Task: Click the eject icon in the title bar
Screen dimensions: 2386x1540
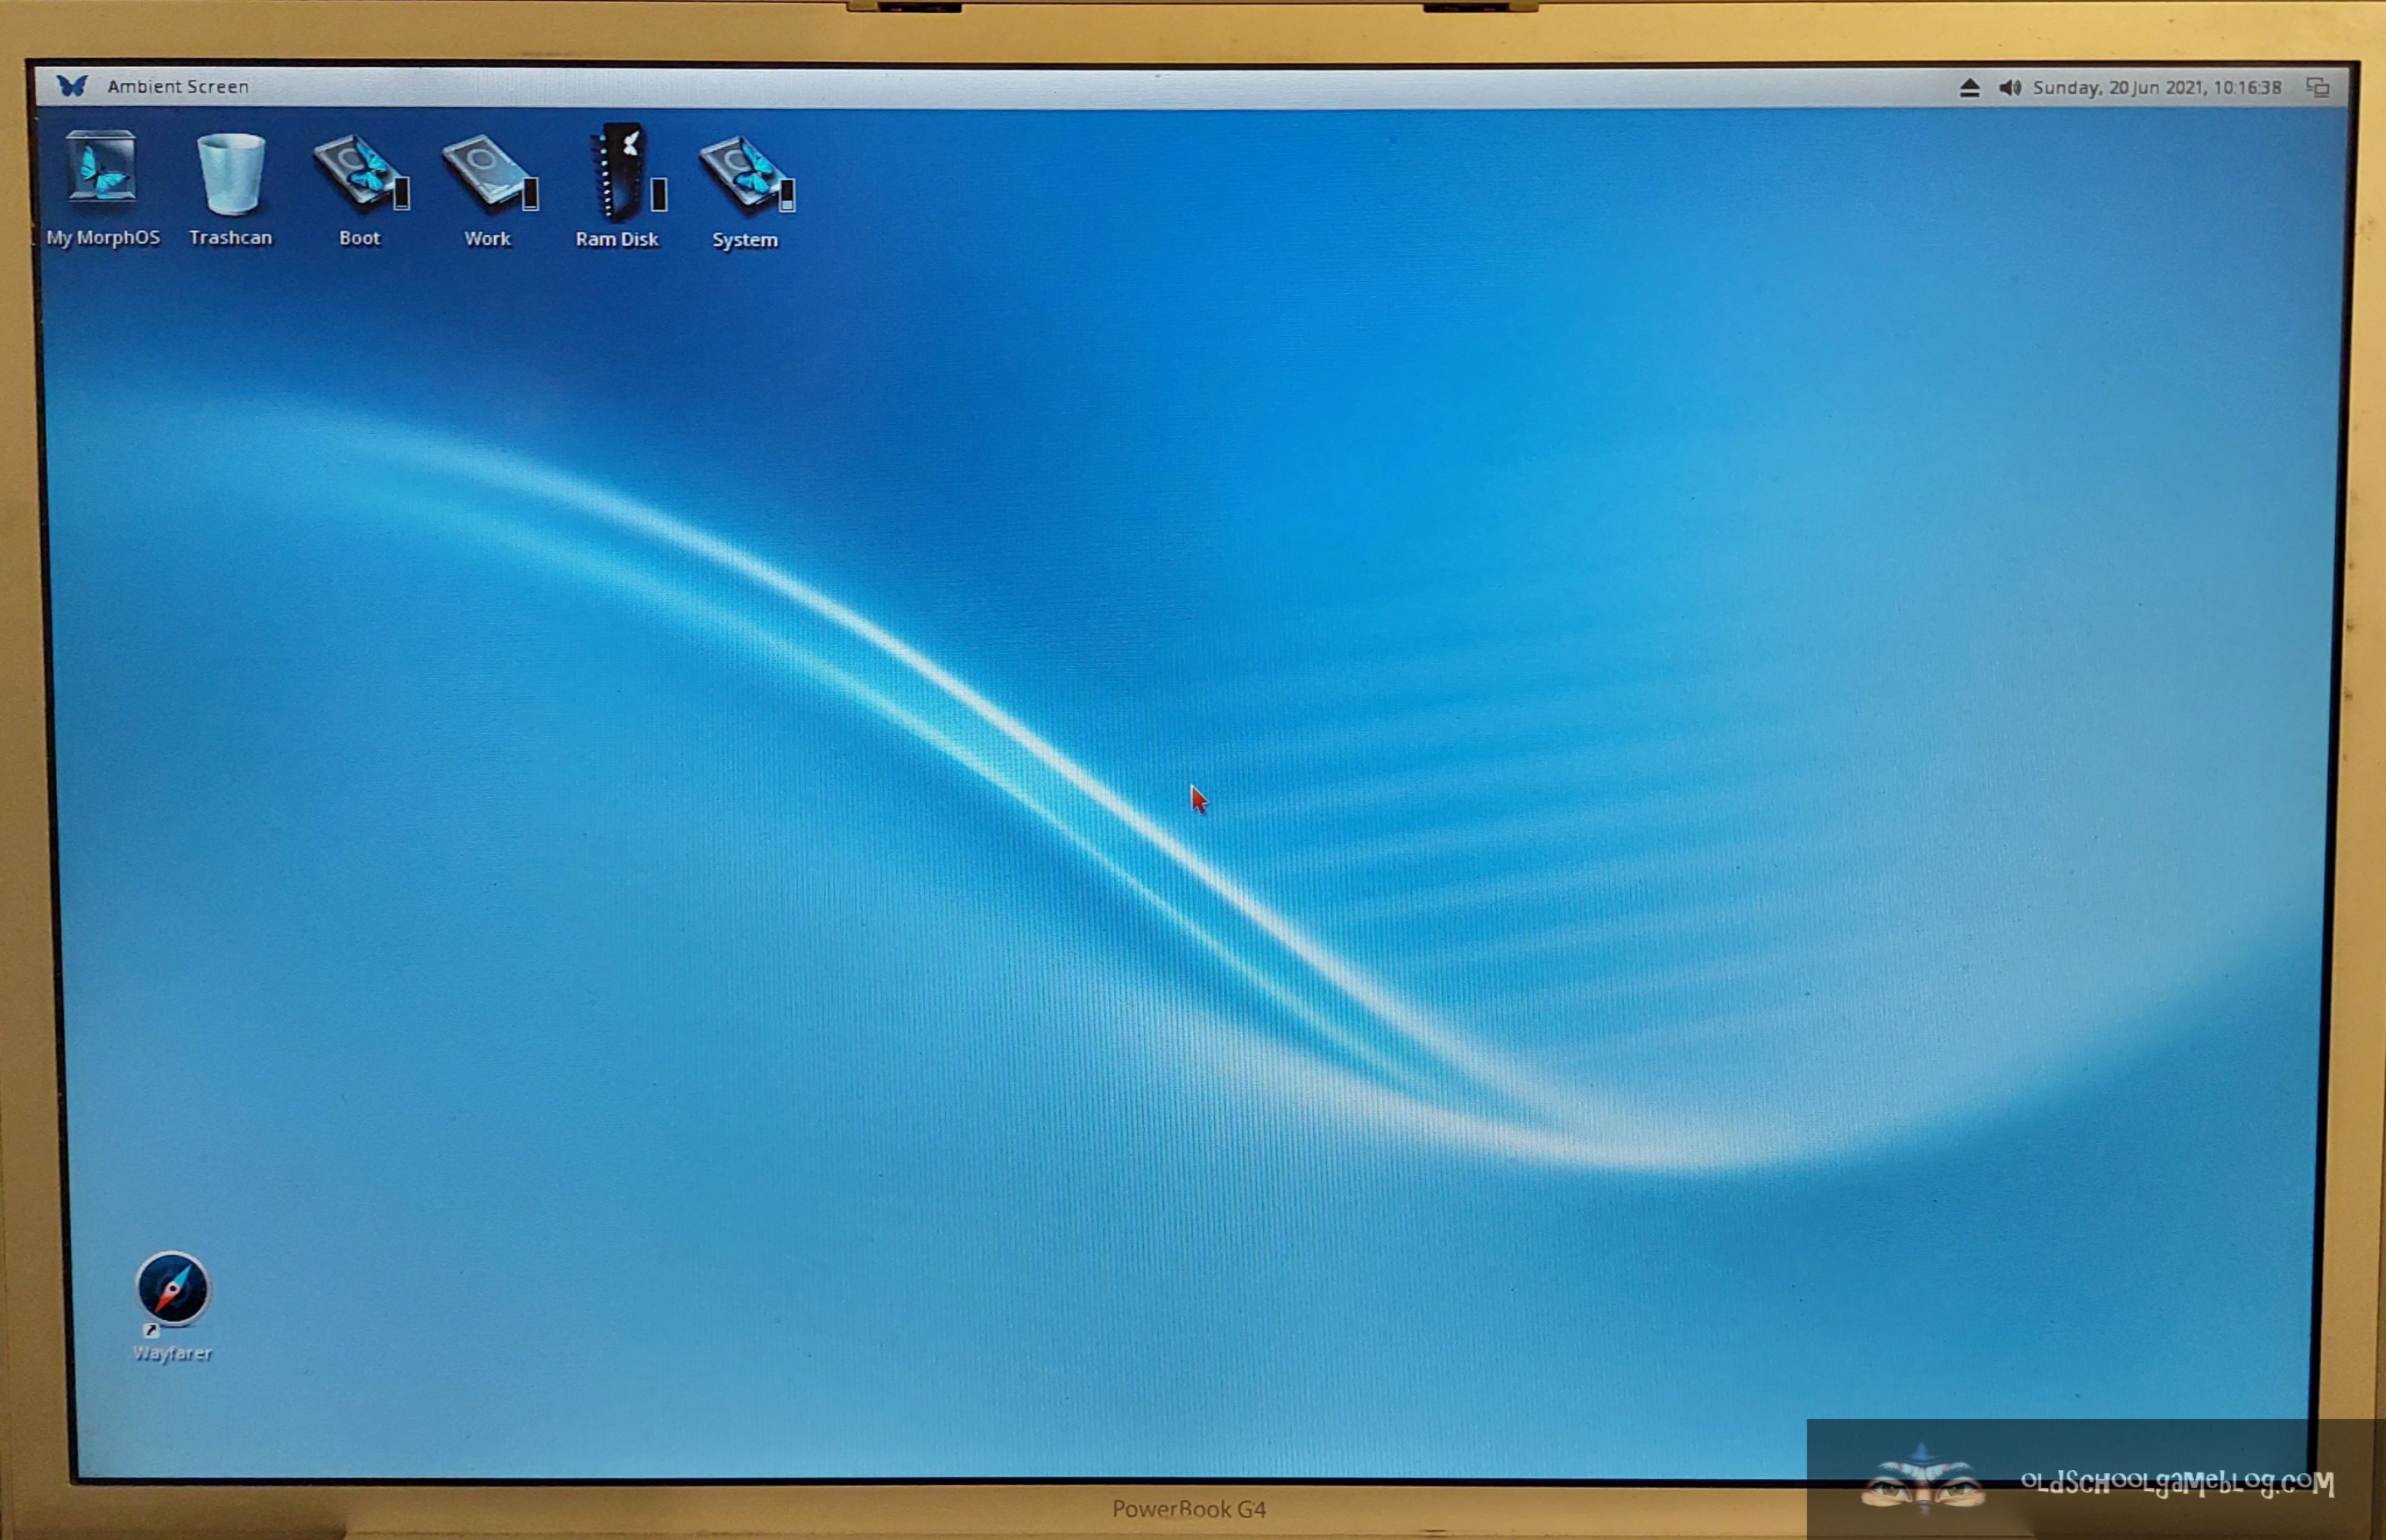Action: [1969, 88]
